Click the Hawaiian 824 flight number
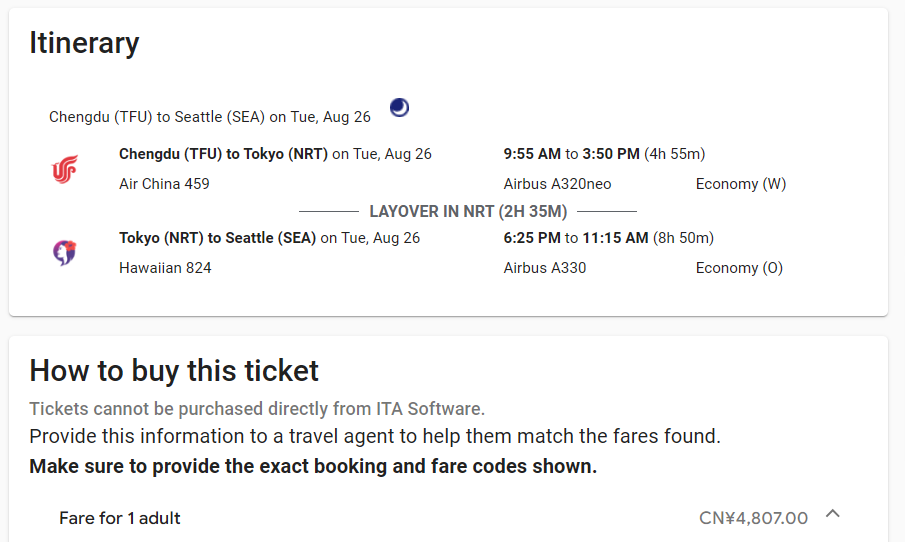905x542 pixels. point(165,268)
